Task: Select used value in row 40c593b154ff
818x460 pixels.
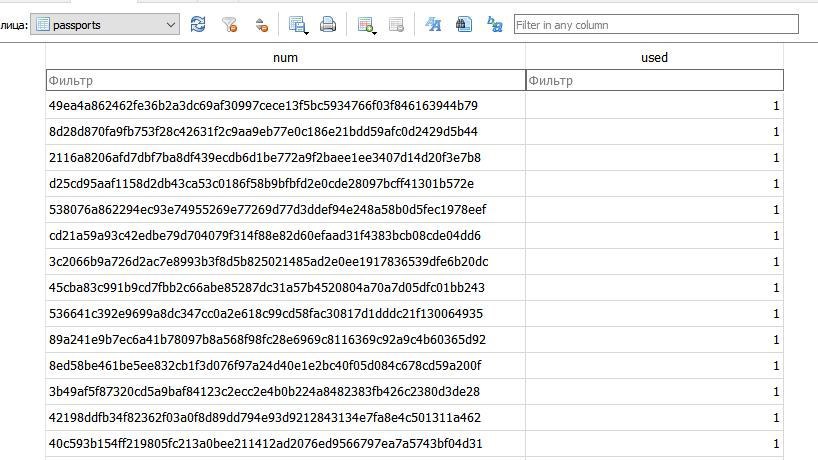Action: pos(654,444)
